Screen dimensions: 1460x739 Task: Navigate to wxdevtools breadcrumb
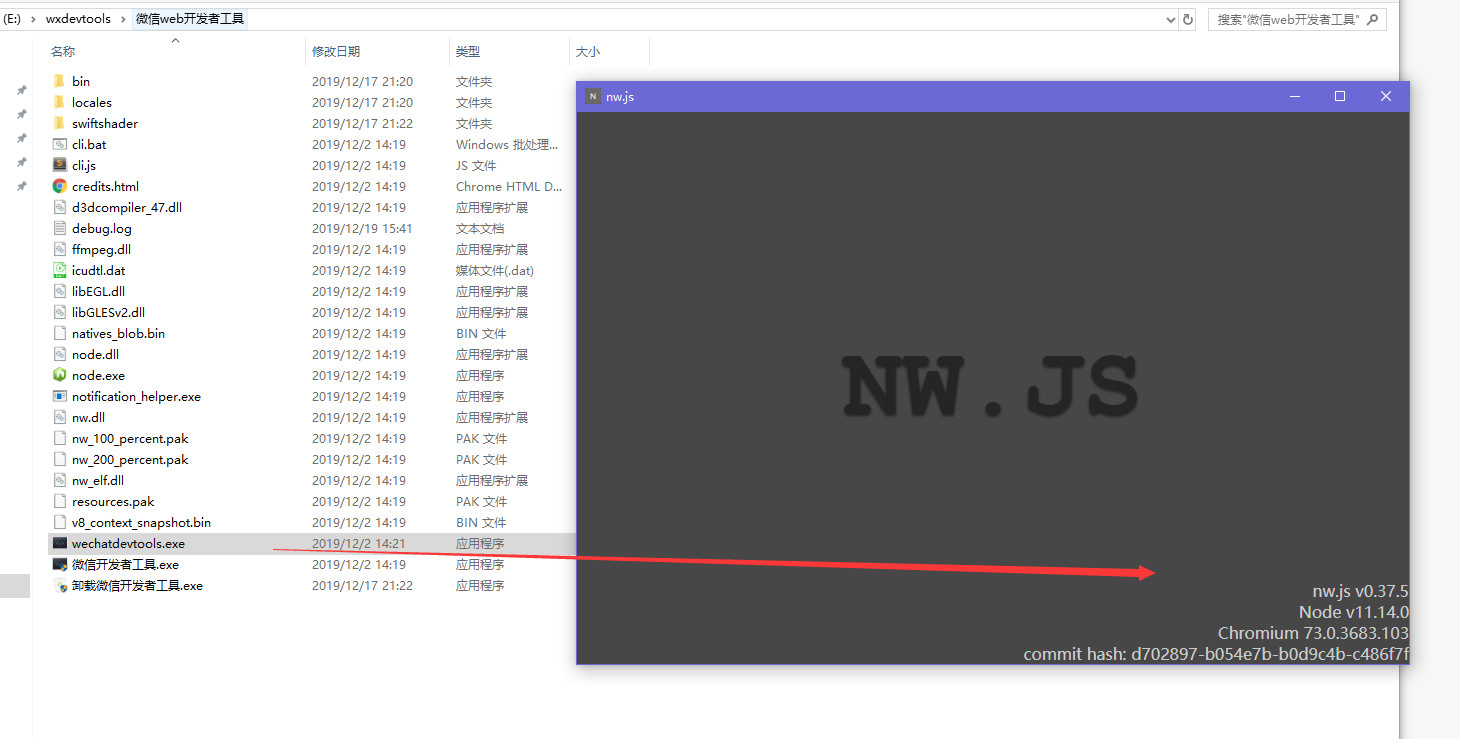click(78, 19)
